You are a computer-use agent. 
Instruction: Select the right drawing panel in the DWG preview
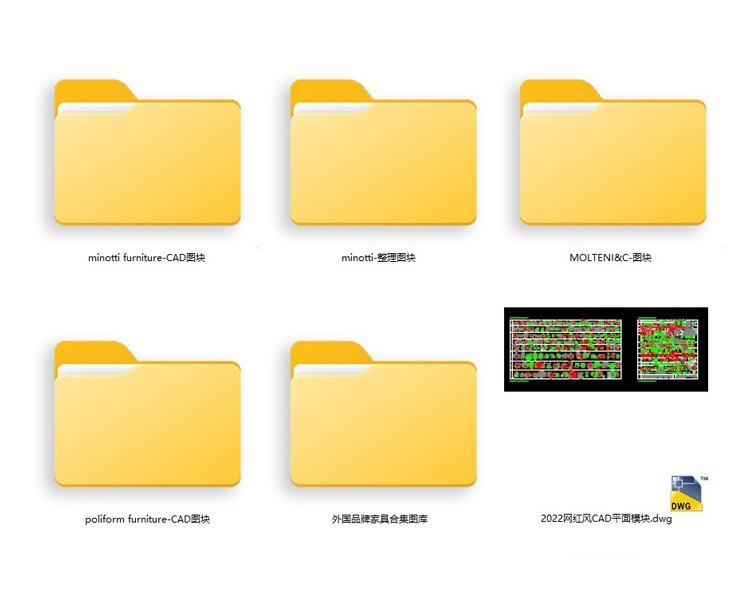click(x=666, y=349)
